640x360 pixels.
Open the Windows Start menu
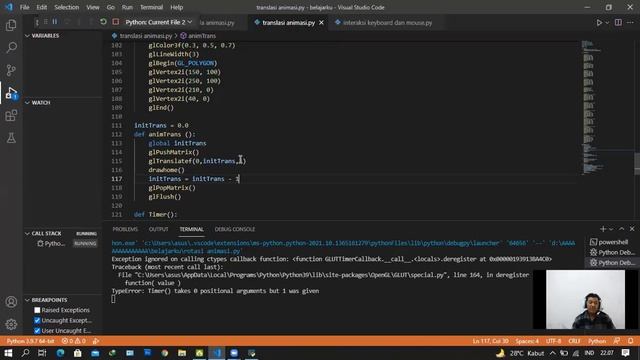(8, 353)
